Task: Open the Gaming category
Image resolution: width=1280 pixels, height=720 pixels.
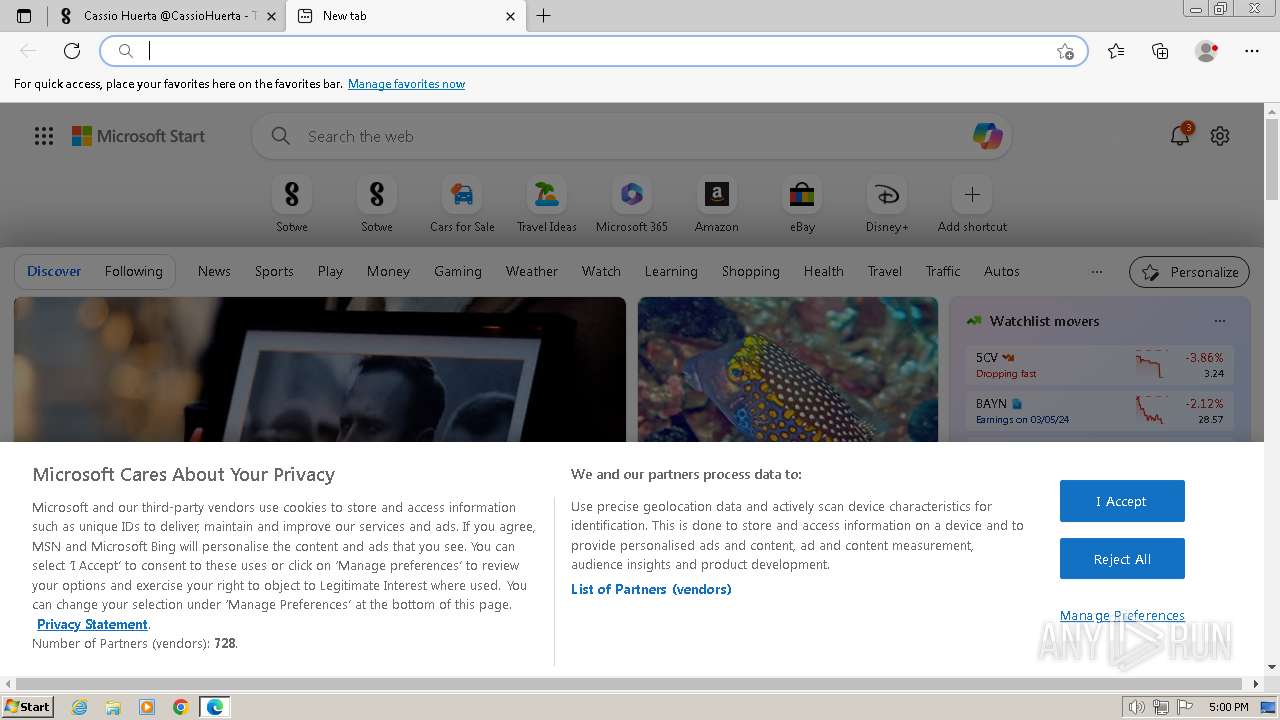Action: pos(458,271)
